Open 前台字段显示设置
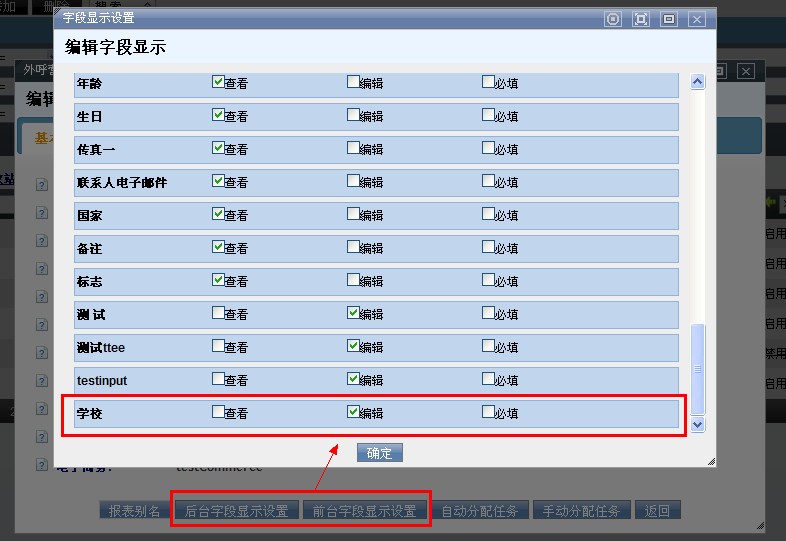The image size is (786, 541). click(x=364, y=511)
